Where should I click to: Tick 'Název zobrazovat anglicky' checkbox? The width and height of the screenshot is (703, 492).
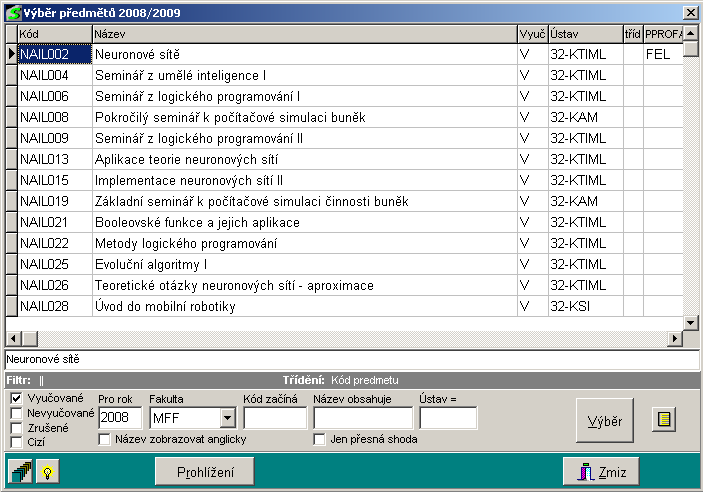[105, 439]
